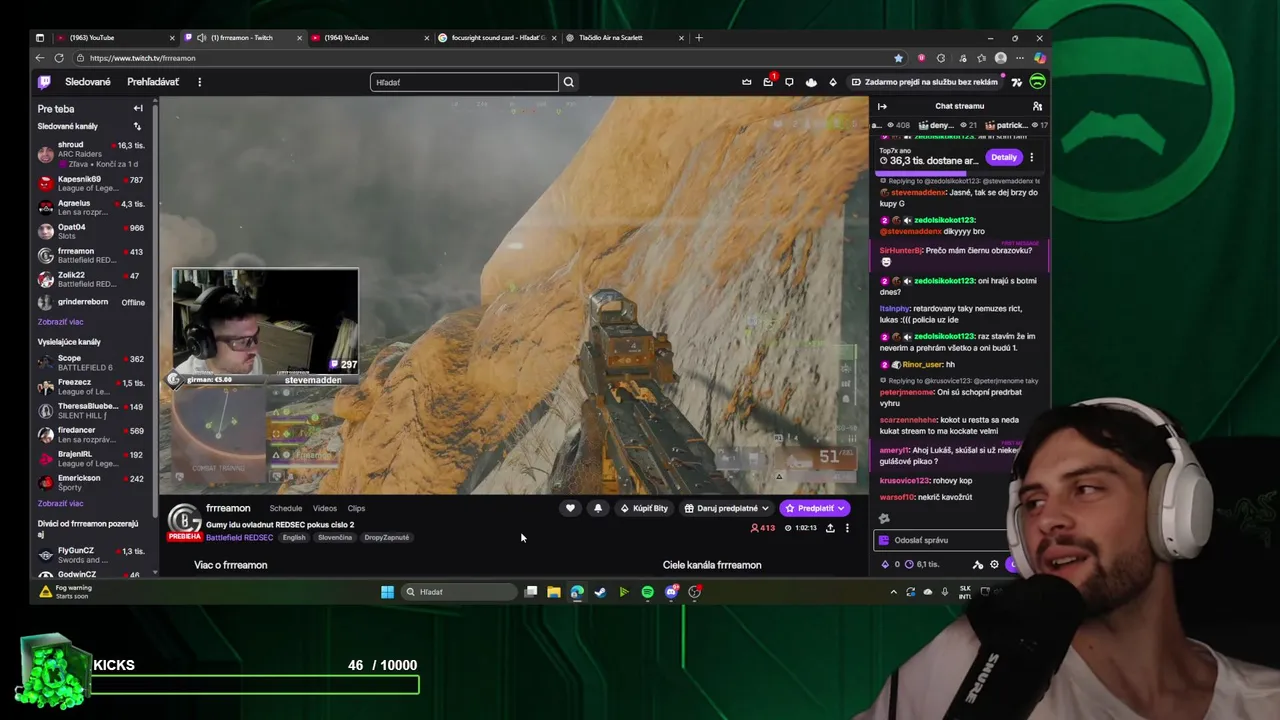Toggle the channel notification bell
The width and height of the screenshot is (1280, 720).
click(x=598, y=508)
